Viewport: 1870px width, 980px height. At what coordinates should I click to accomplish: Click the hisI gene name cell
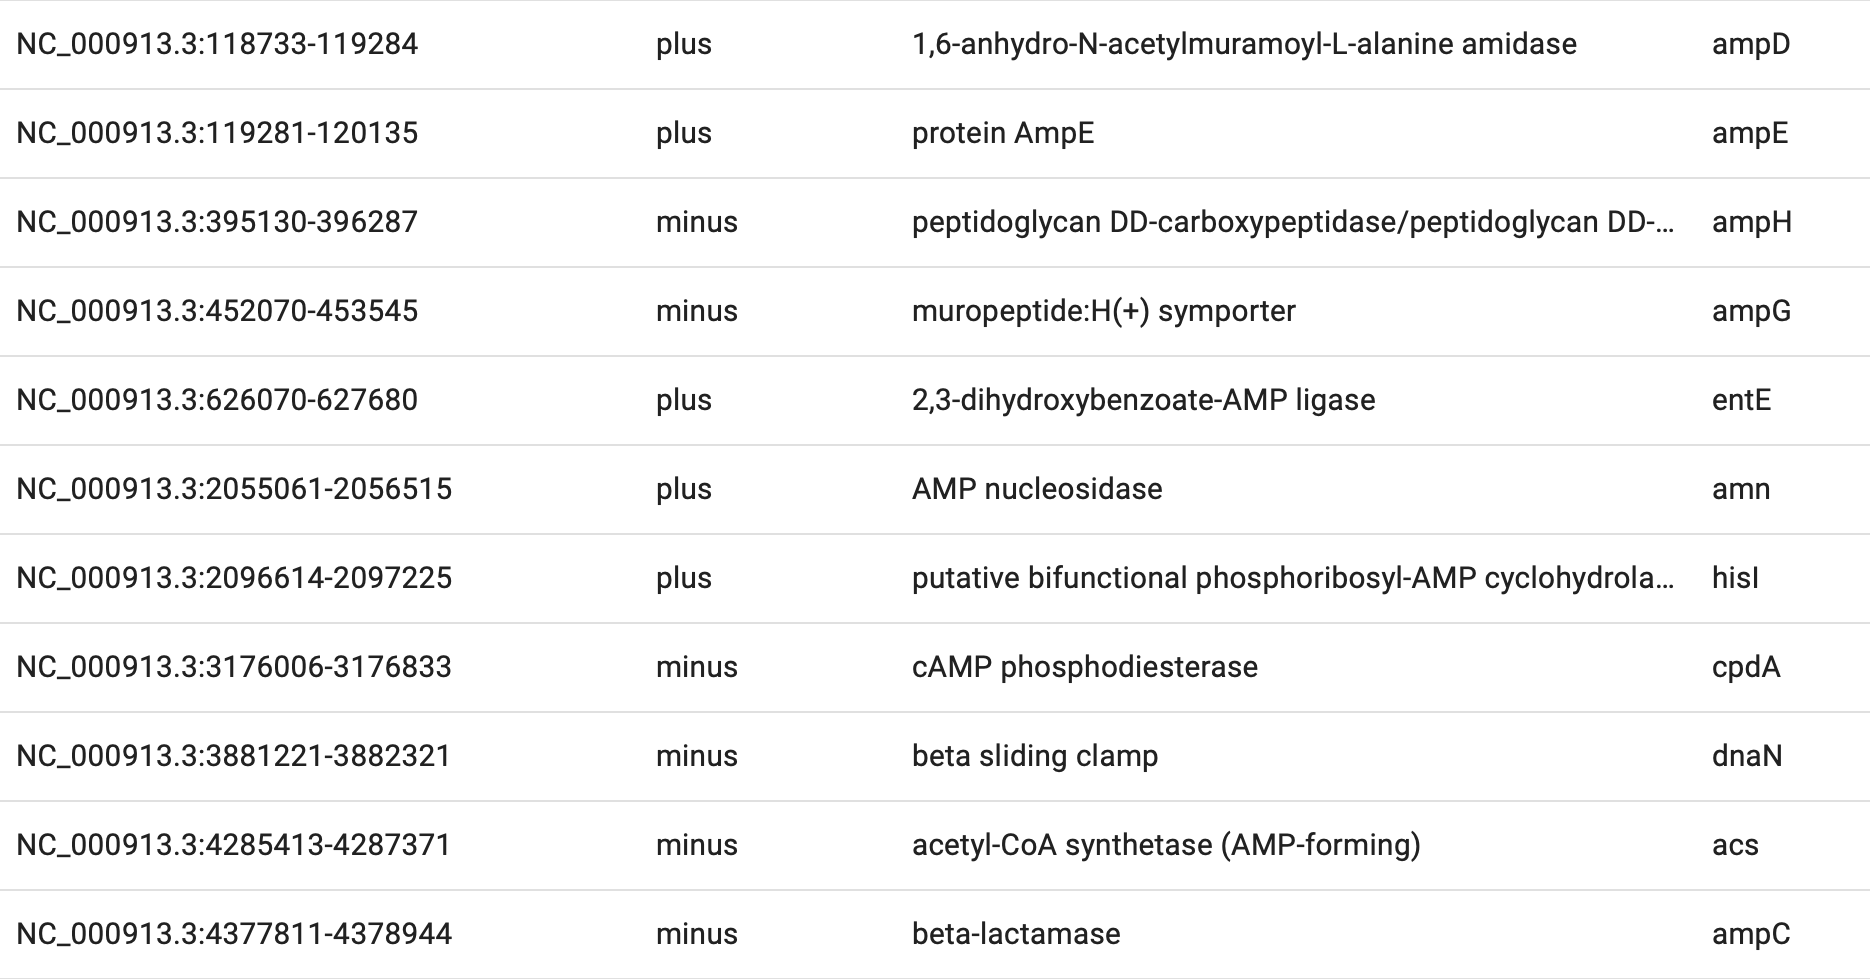(1735, 578)
